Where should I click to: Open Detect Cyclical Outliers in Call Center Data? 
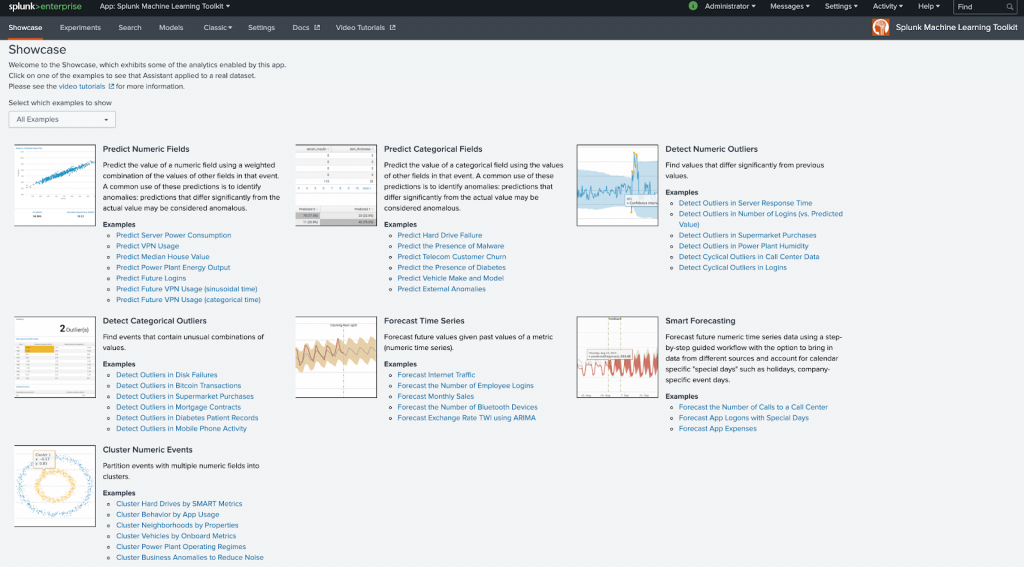748,257
